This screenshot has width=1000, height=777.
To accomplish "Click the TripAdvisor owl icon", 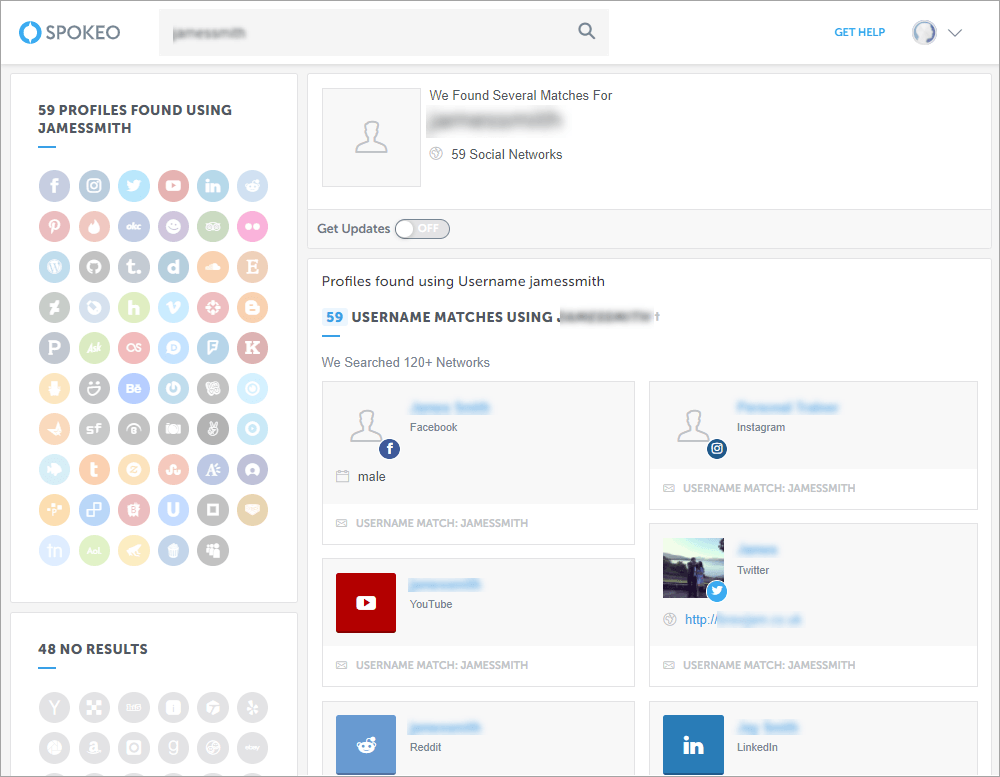I will pos(213,226).
